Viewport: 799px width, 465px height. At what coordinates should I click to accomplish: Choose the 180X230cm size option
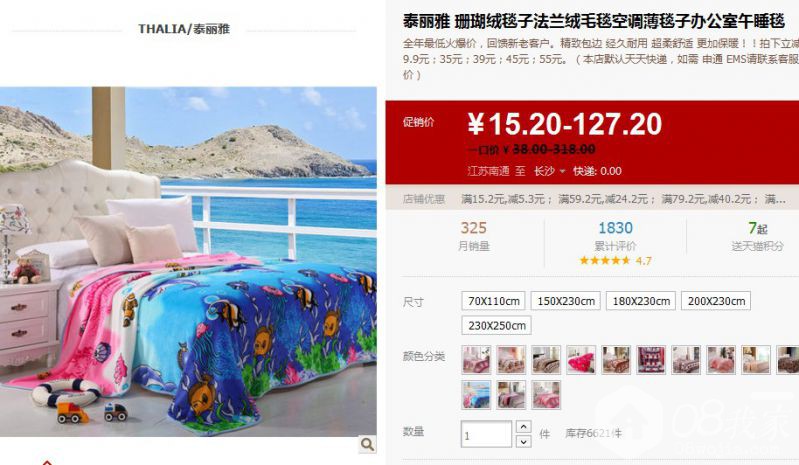[641, 301]
